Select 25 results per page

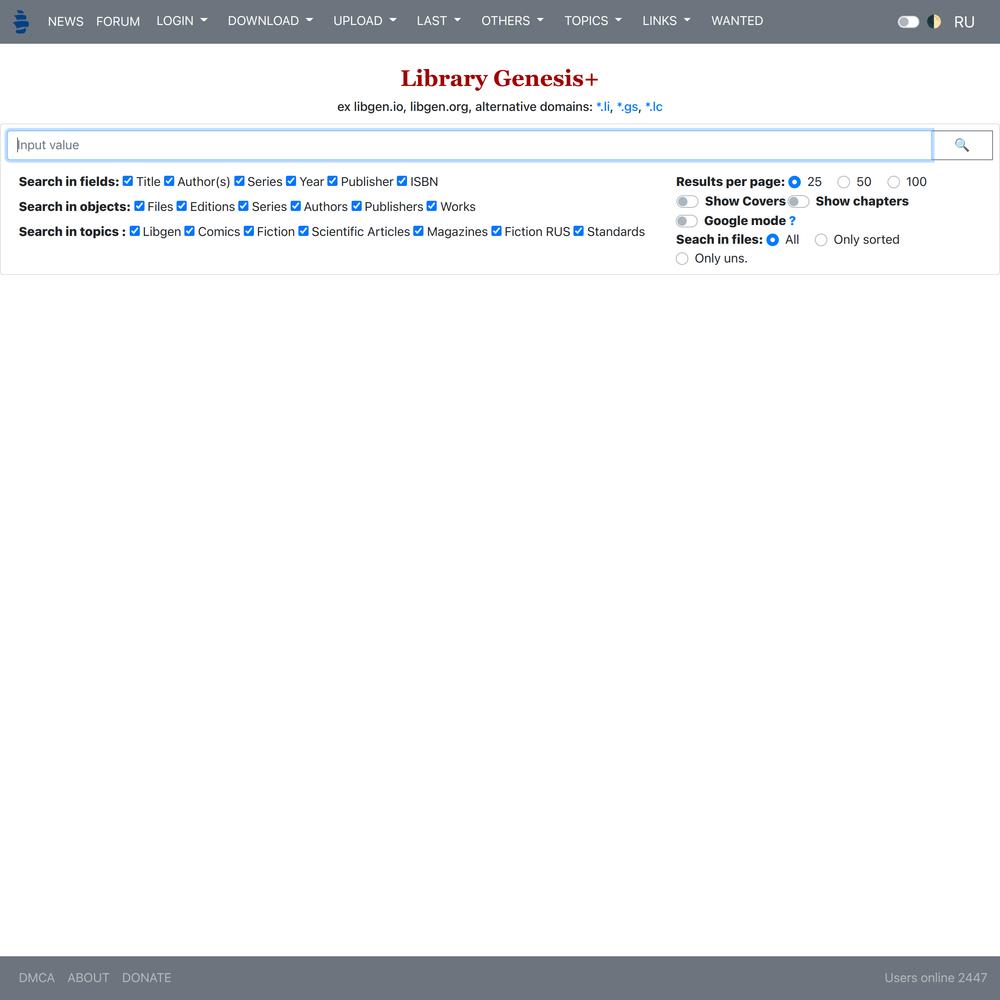click(x=795, y=182)
